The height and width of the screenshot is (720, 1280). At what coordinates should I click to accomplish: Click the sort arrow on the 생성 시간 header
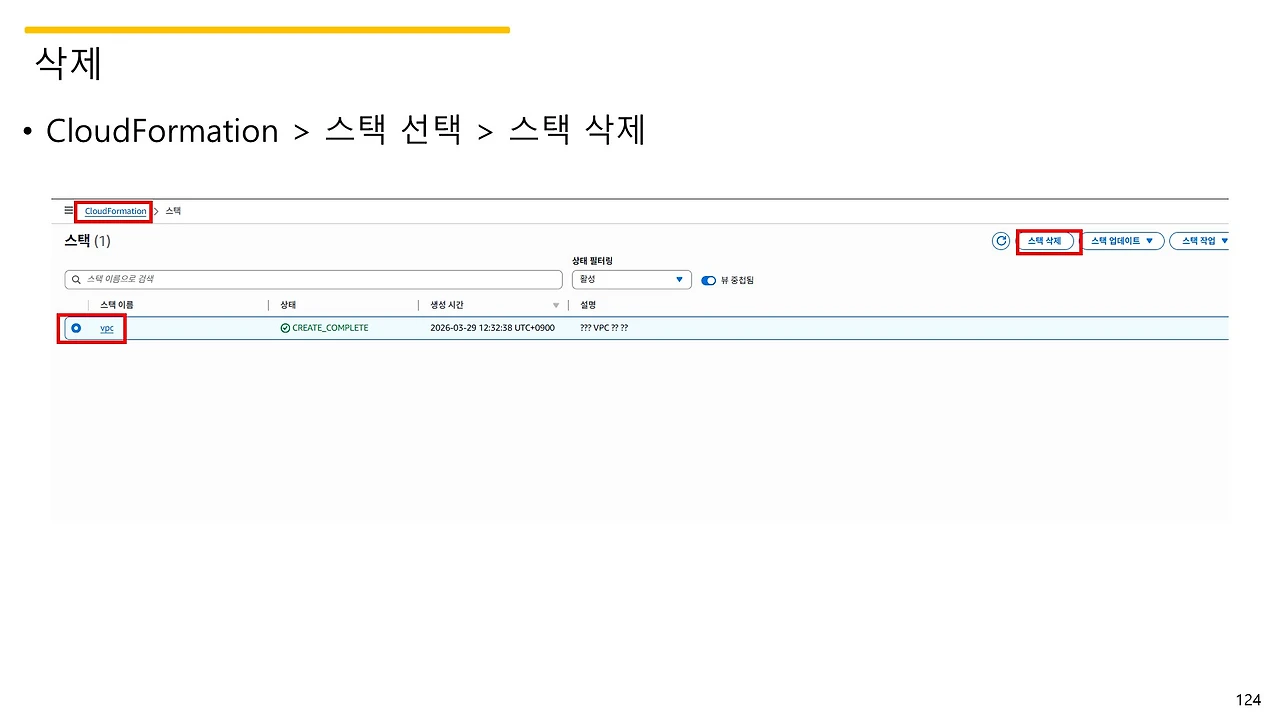[x=556, y=304]
